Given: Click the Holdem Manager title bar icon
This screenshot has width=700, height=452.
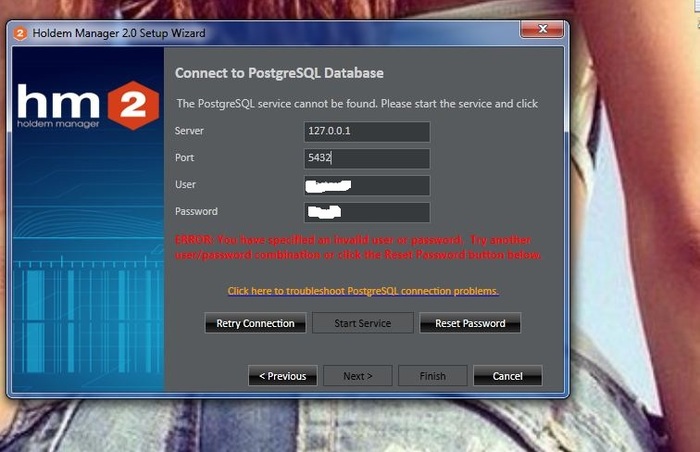Looking at the screenshot, I should 20,33.
